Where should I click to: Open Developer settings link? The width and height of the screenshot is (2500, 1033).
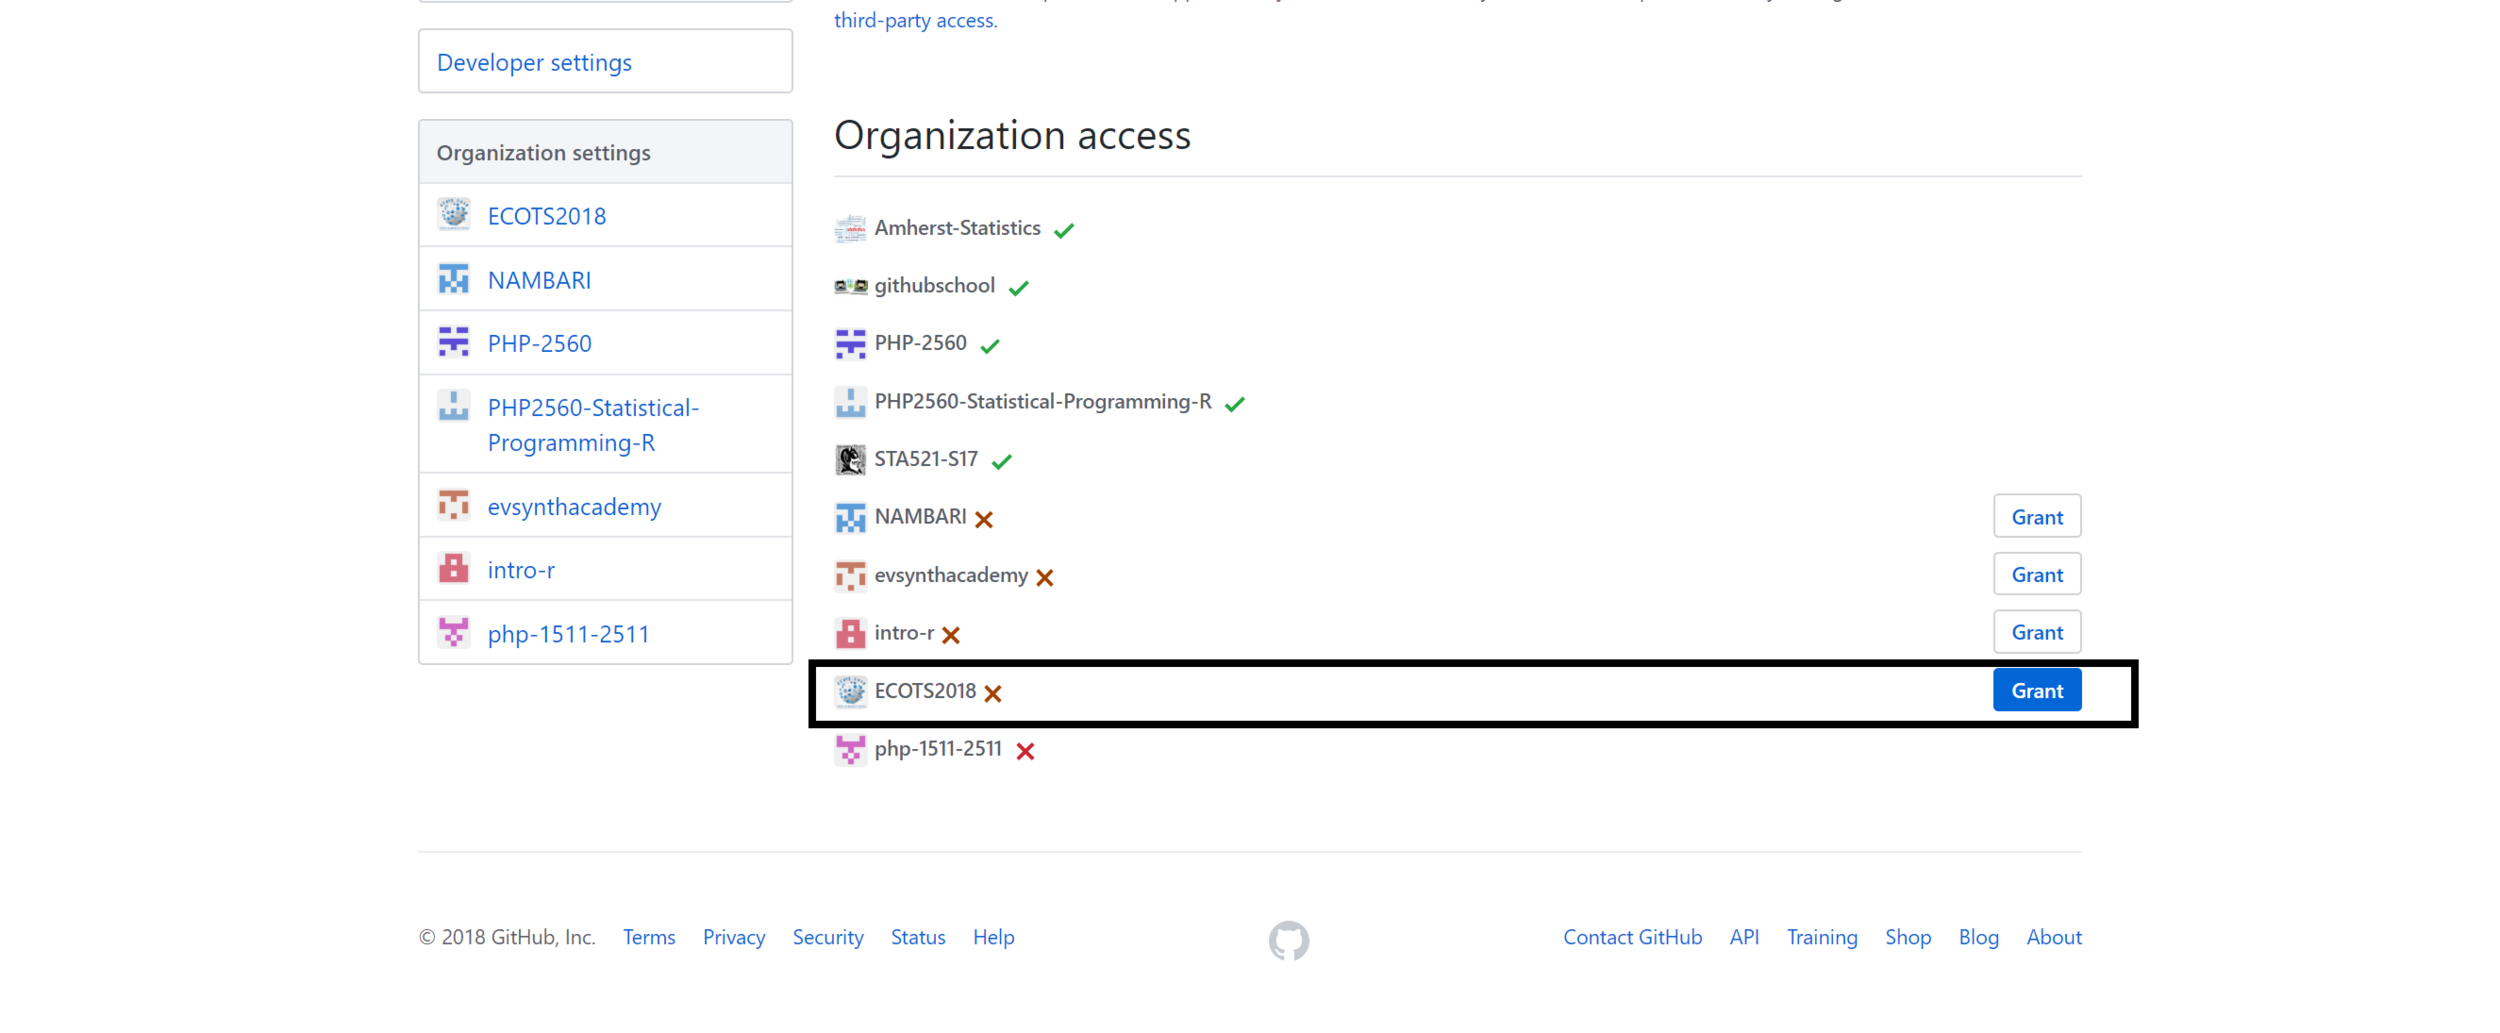pyautogui.click(x=534, y=62)
